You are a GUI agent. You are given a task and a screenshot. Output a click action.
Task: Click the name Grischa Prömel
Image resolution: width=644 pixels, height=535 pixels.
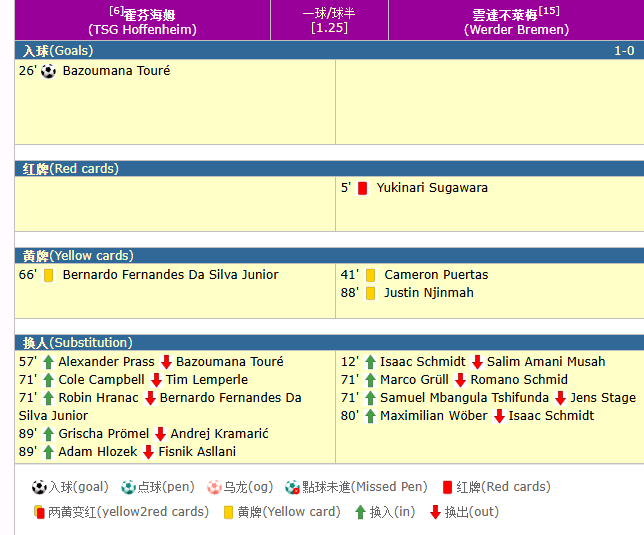(104, 434)
